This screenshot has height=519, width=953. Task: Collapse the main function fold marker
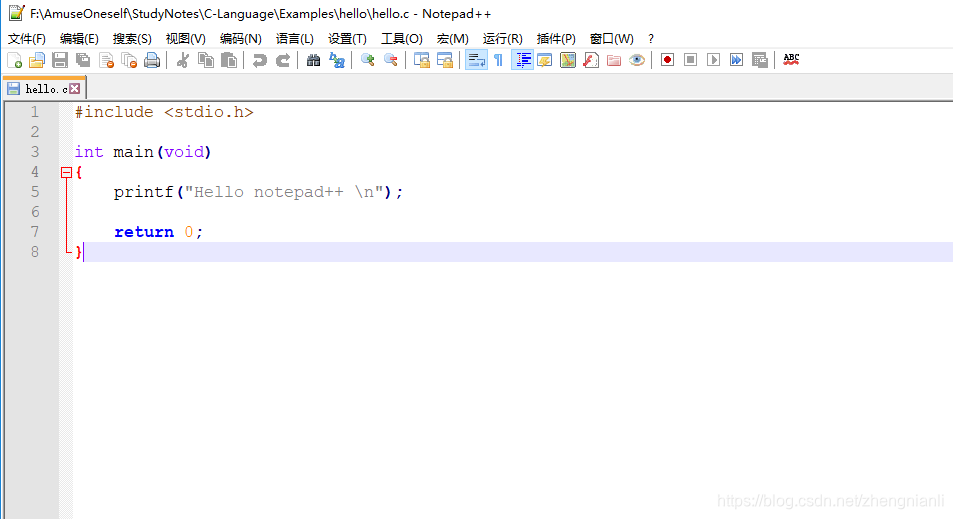pos(66,173)
